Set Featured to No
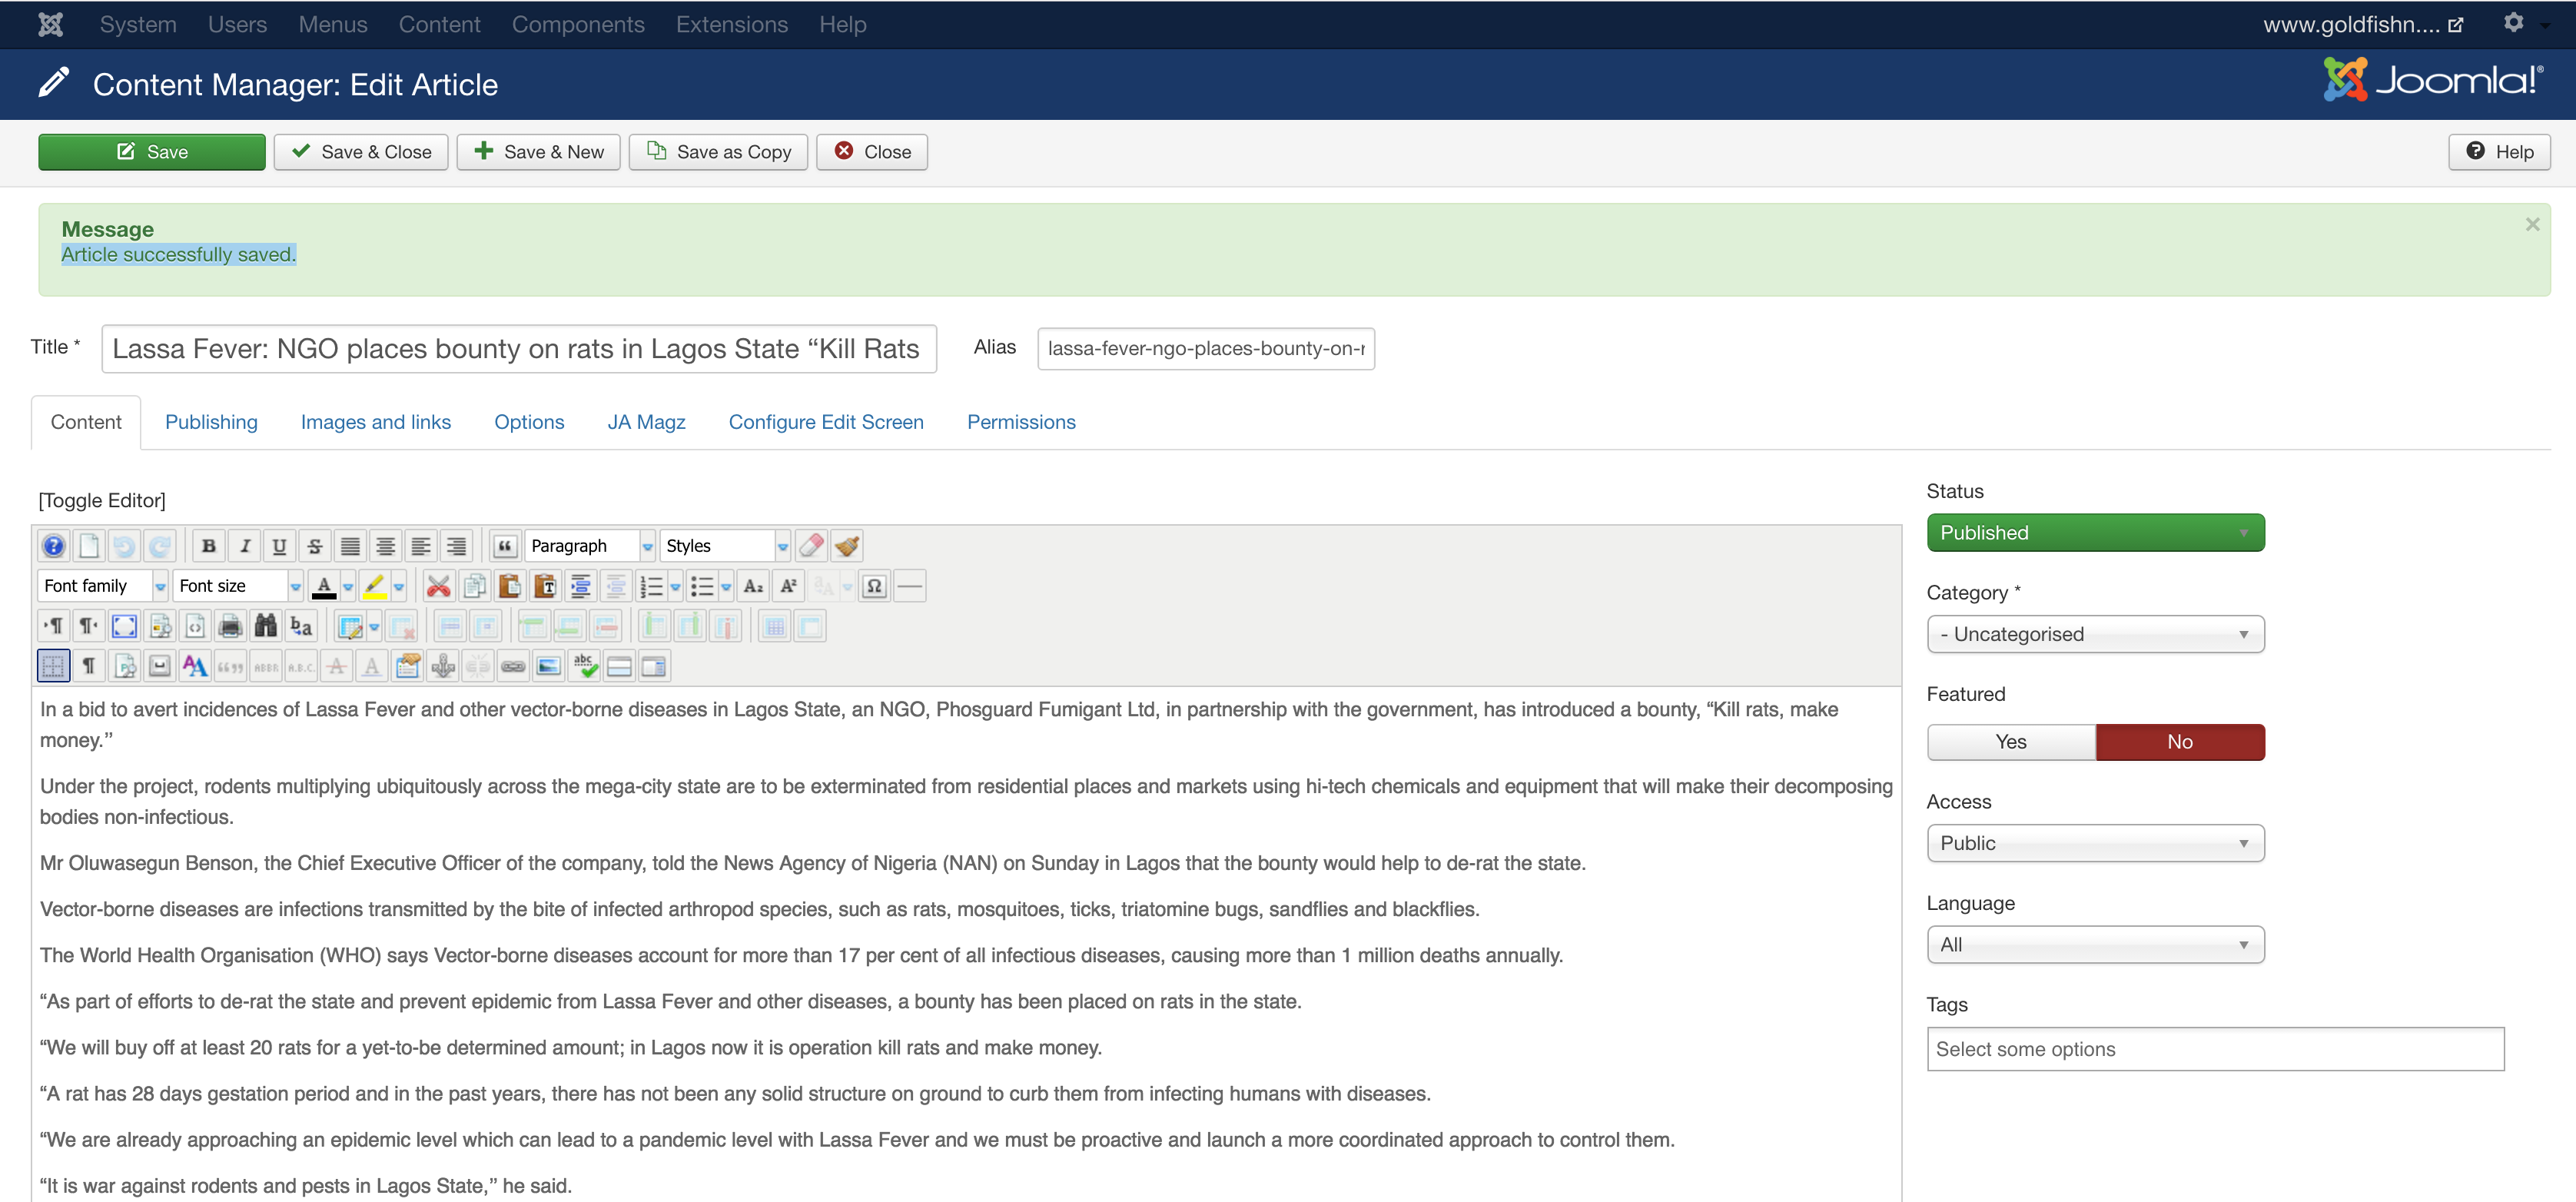 [x=2180, y=742]
